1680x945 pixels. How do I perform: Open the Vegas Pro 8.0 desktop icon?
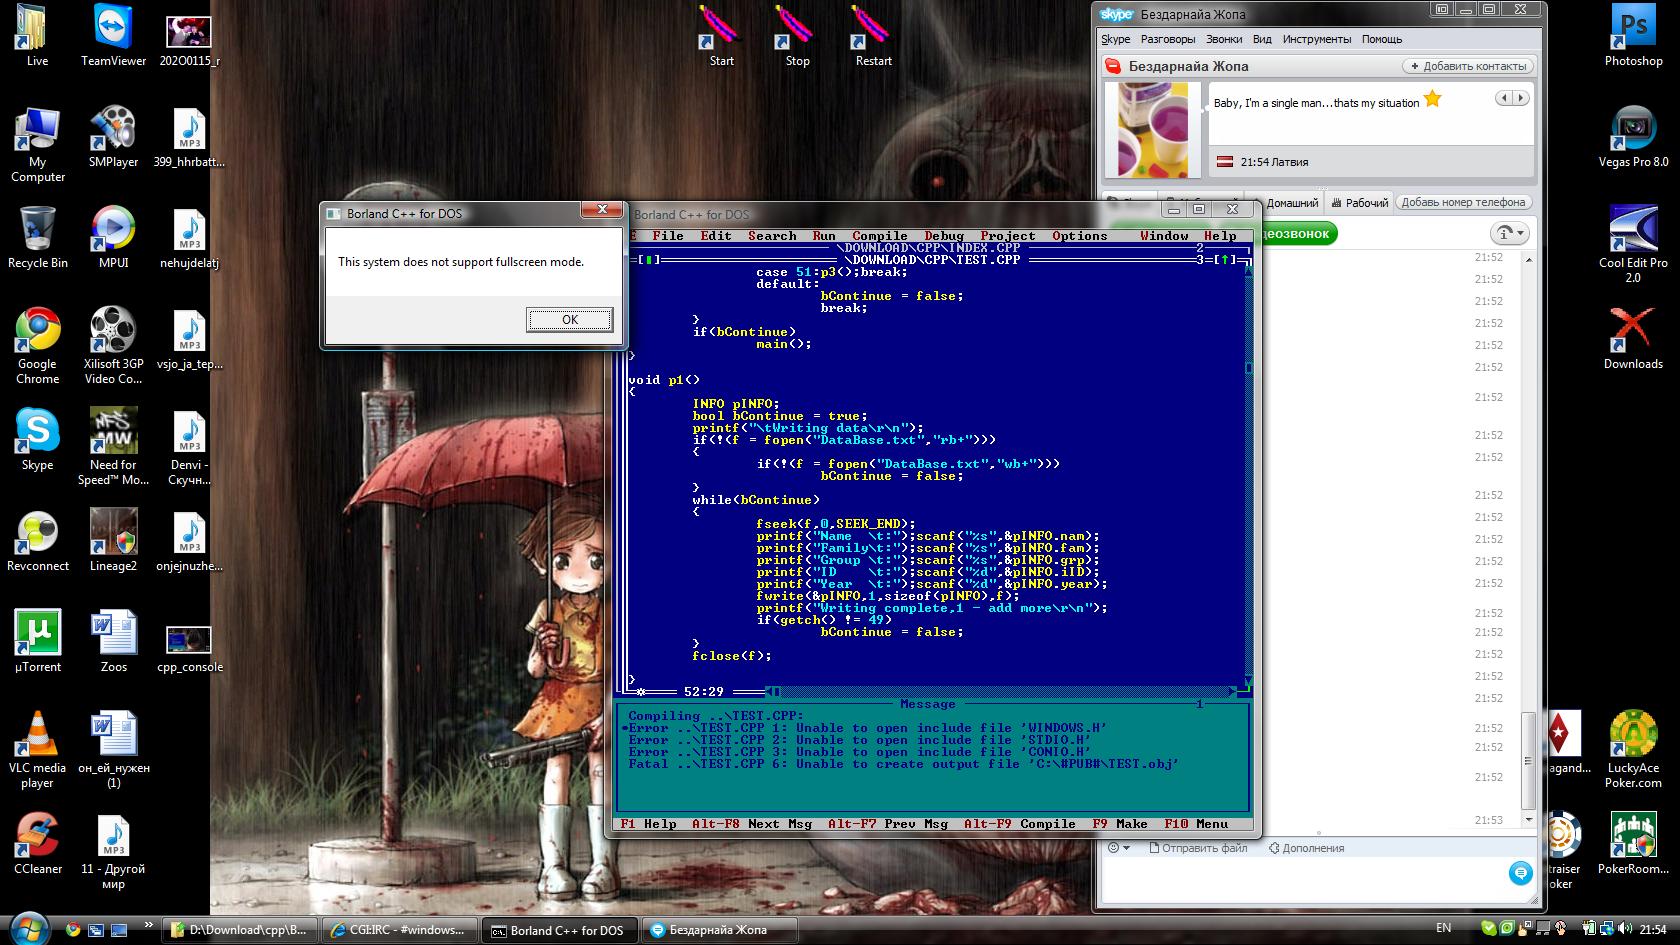point(1633,137)
